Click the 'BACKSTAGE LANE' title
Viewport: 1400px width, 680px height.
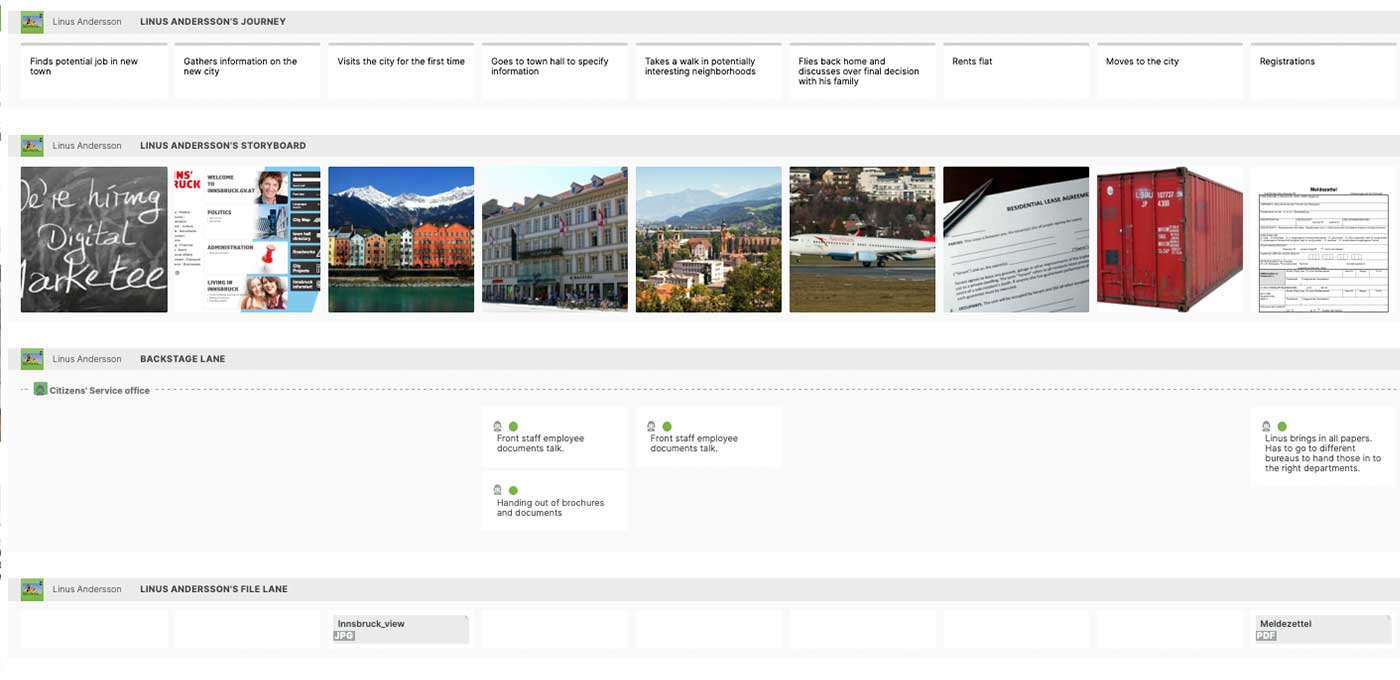[x=183, y=359]
